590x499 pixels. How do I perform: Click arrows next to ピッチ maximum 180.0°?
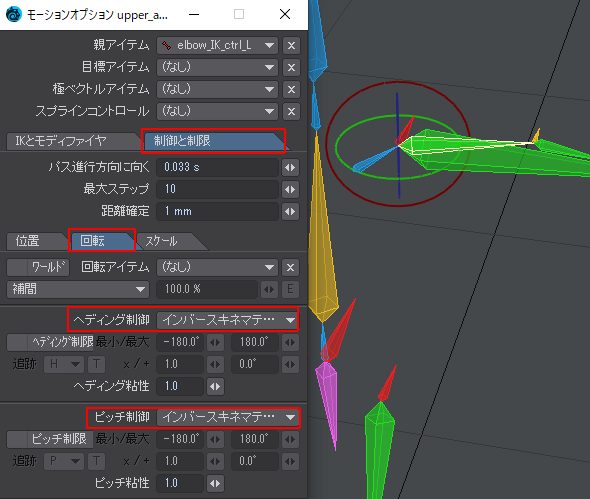point(290,439)
